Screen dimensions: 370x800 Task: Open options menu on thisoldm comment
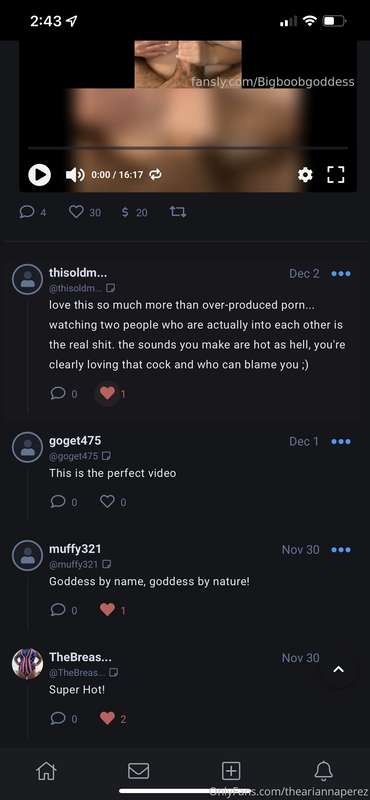(341, 273)
